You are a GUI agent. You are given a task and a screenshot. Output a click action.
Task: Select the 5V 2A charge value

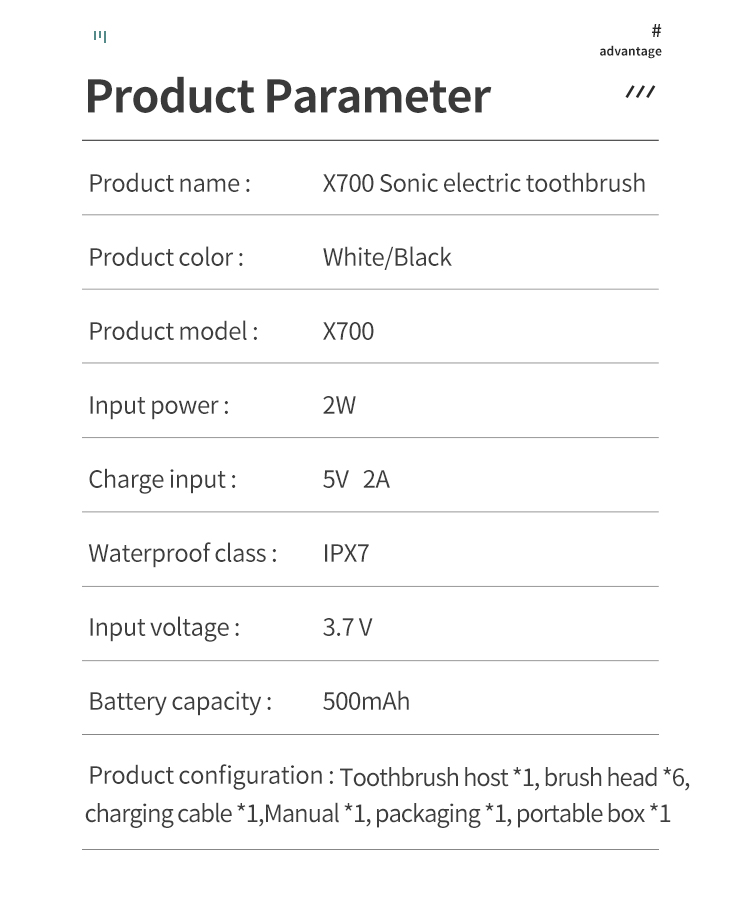(356, 479)
